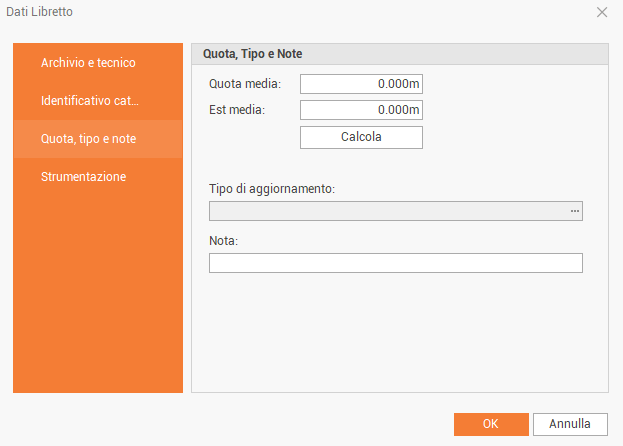
Task: Open the ellipsis browse button for Tipo di aggiornamento
Action: coord(575,211)
